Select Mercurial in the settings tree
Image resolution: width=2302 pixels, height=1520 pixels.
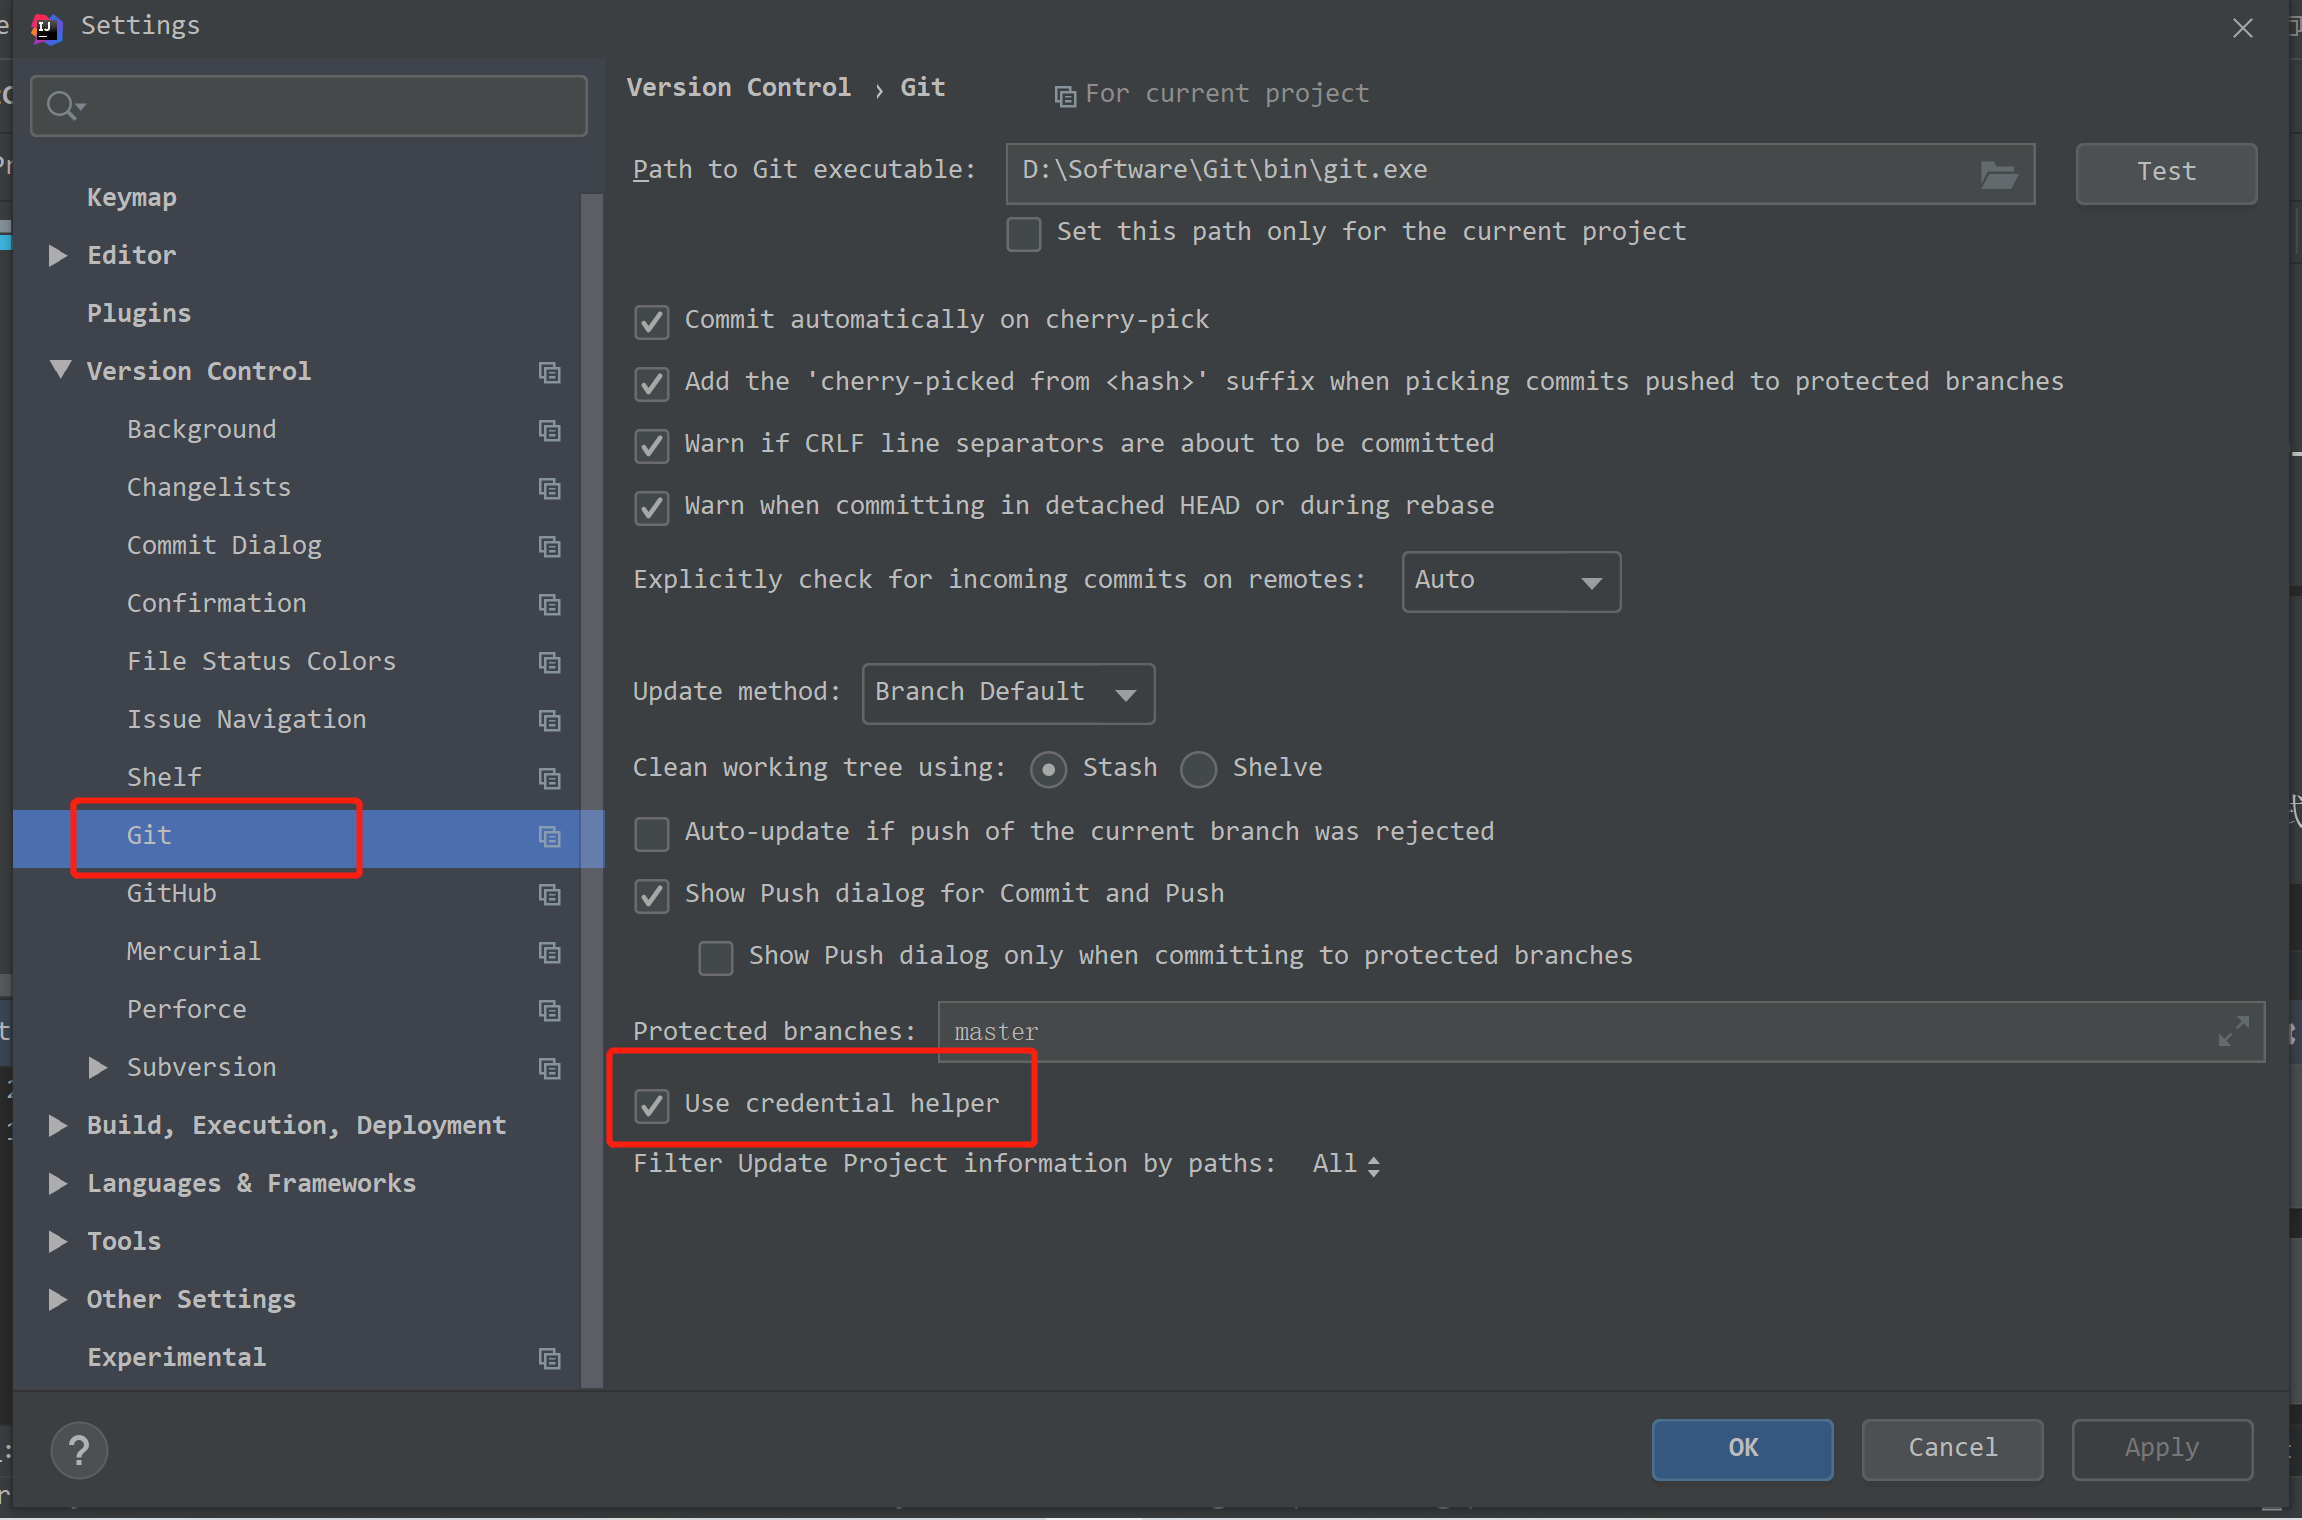pyautogui.click(x=193, y=952)
